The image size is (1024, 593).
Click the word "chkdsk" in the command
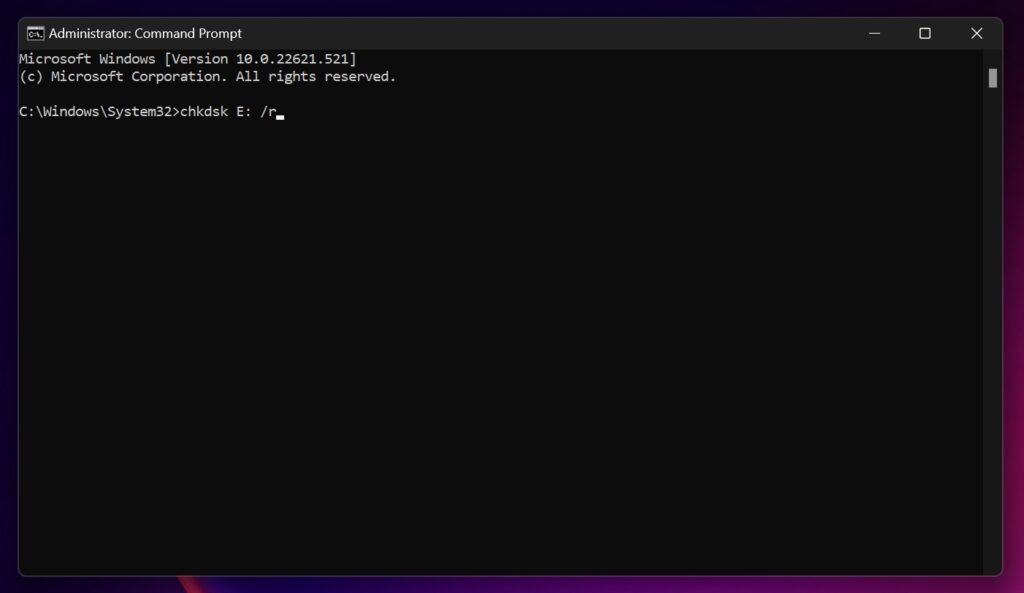[203, 112]
